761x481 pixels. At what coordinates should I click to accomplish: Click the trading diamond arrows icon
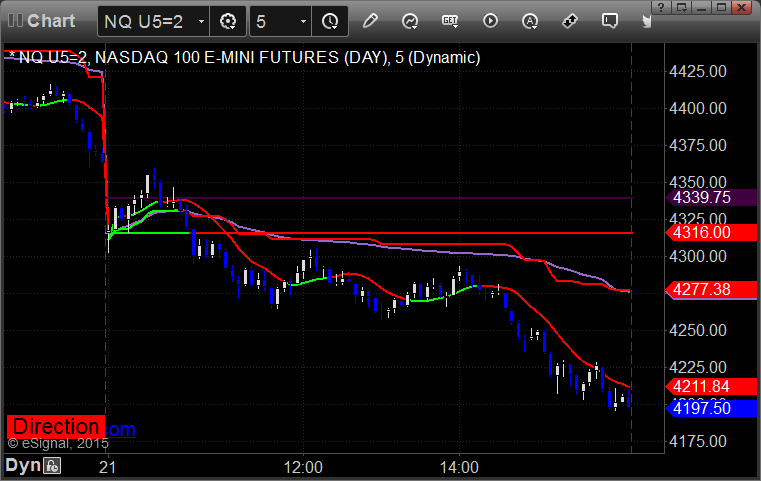569,21
